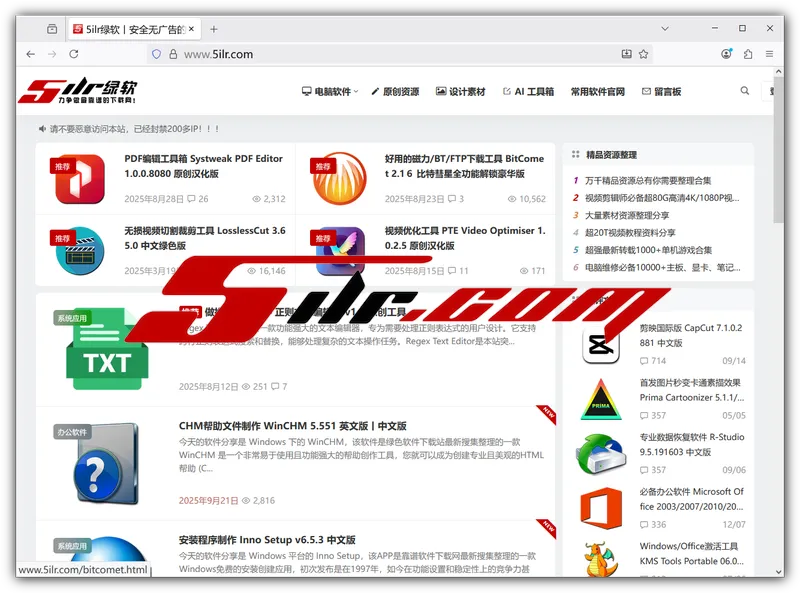Image resolution: width=800 pixels, height=593 pixels.
Task: Reload the page with refresh icon
Action: 74,54
